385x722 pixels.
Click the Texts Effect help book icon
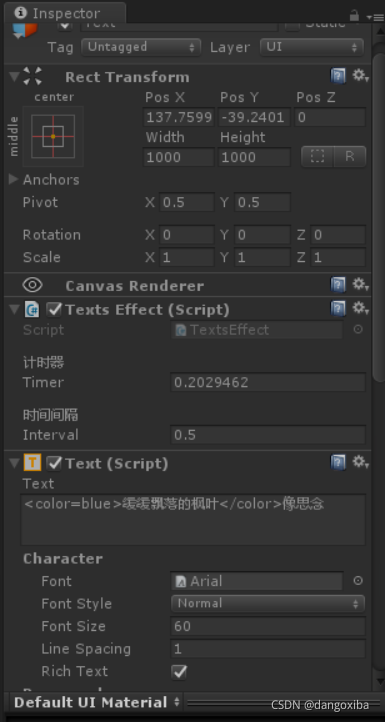tap(338, 309)
